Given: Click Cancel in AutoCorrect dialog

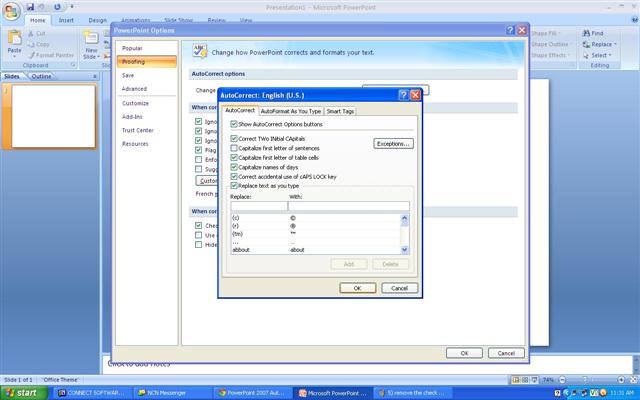Looking at the screenshot, I should click(x=400, y=288).
